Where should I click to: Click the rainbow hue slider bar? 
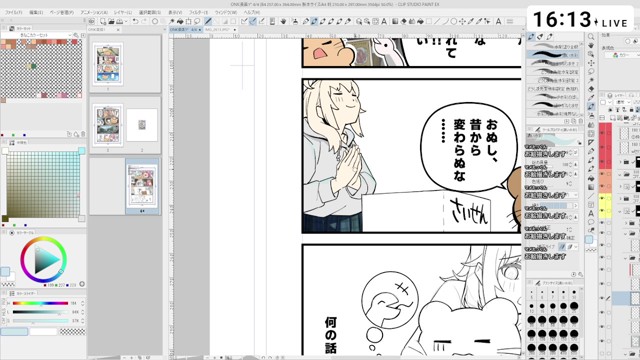tap(40, 303)
